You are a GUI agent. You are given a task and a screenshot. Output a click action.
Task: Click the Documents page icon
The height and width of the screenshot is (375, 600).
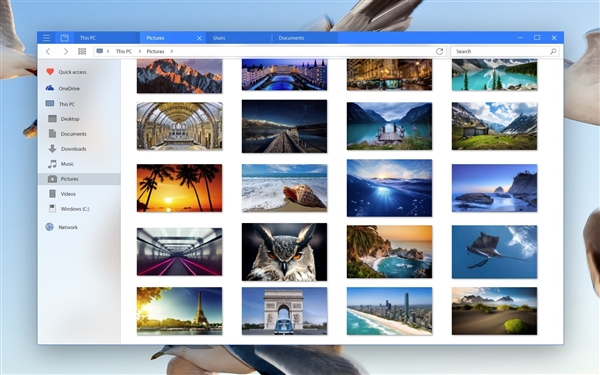(x=52, y=134)
